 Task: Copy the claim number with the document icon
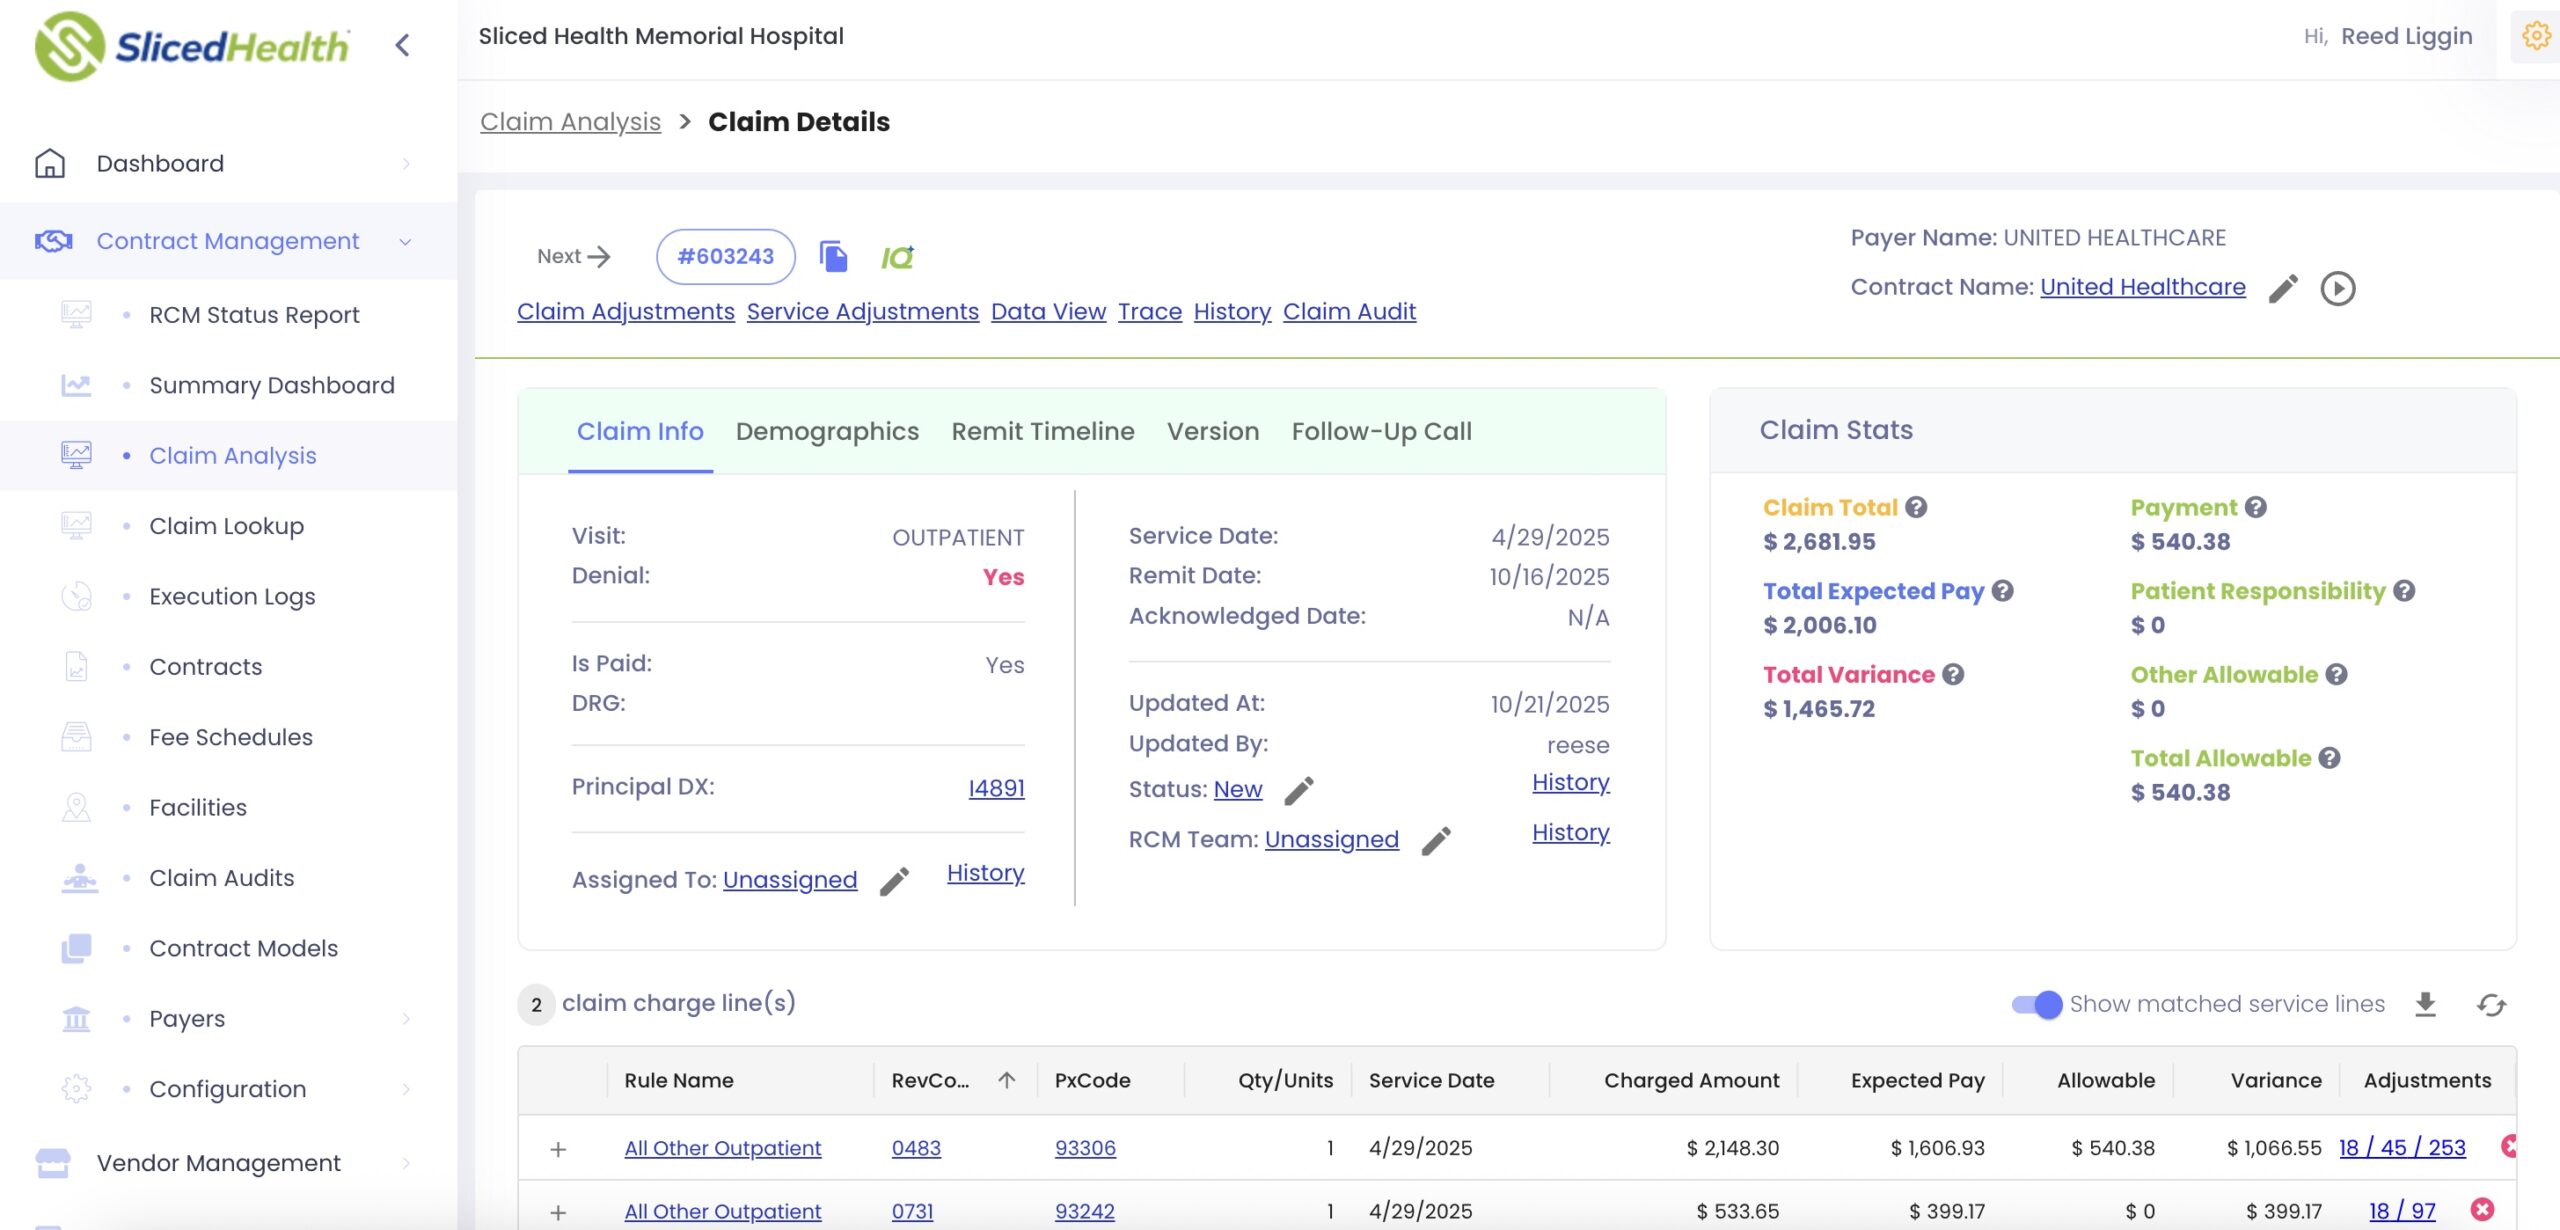(x=833, y=256)
